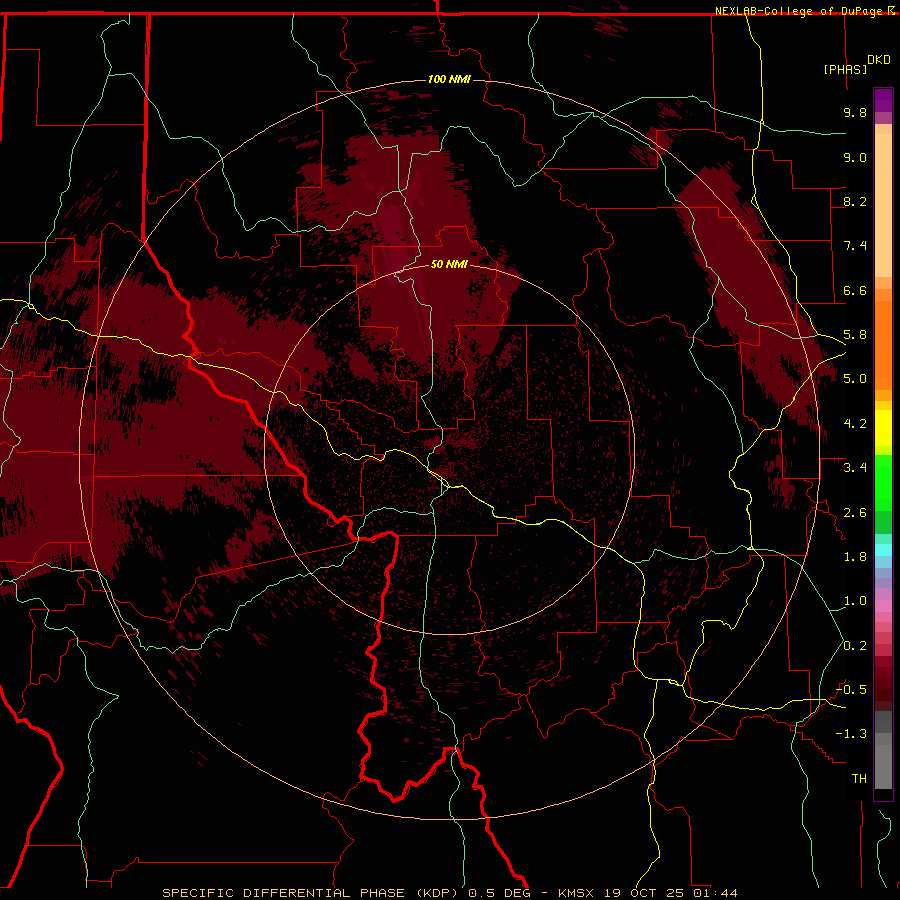Viewport: 900px width, 900px height.
Task: Click the TH threshold label on the scale
Action: pyautogui.click(x=859, y=779)
